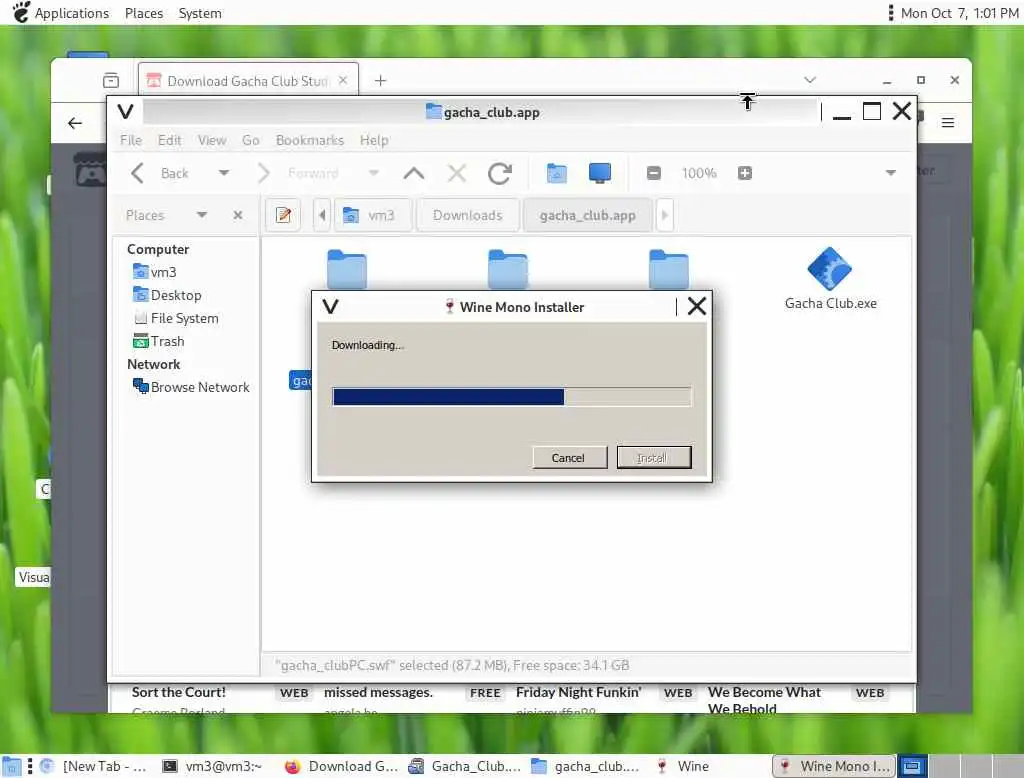Image resolution: width=1024 pixels, height=778 pixels.
Task: Open Browse Network in the sidebar
Action: [191, 387]
